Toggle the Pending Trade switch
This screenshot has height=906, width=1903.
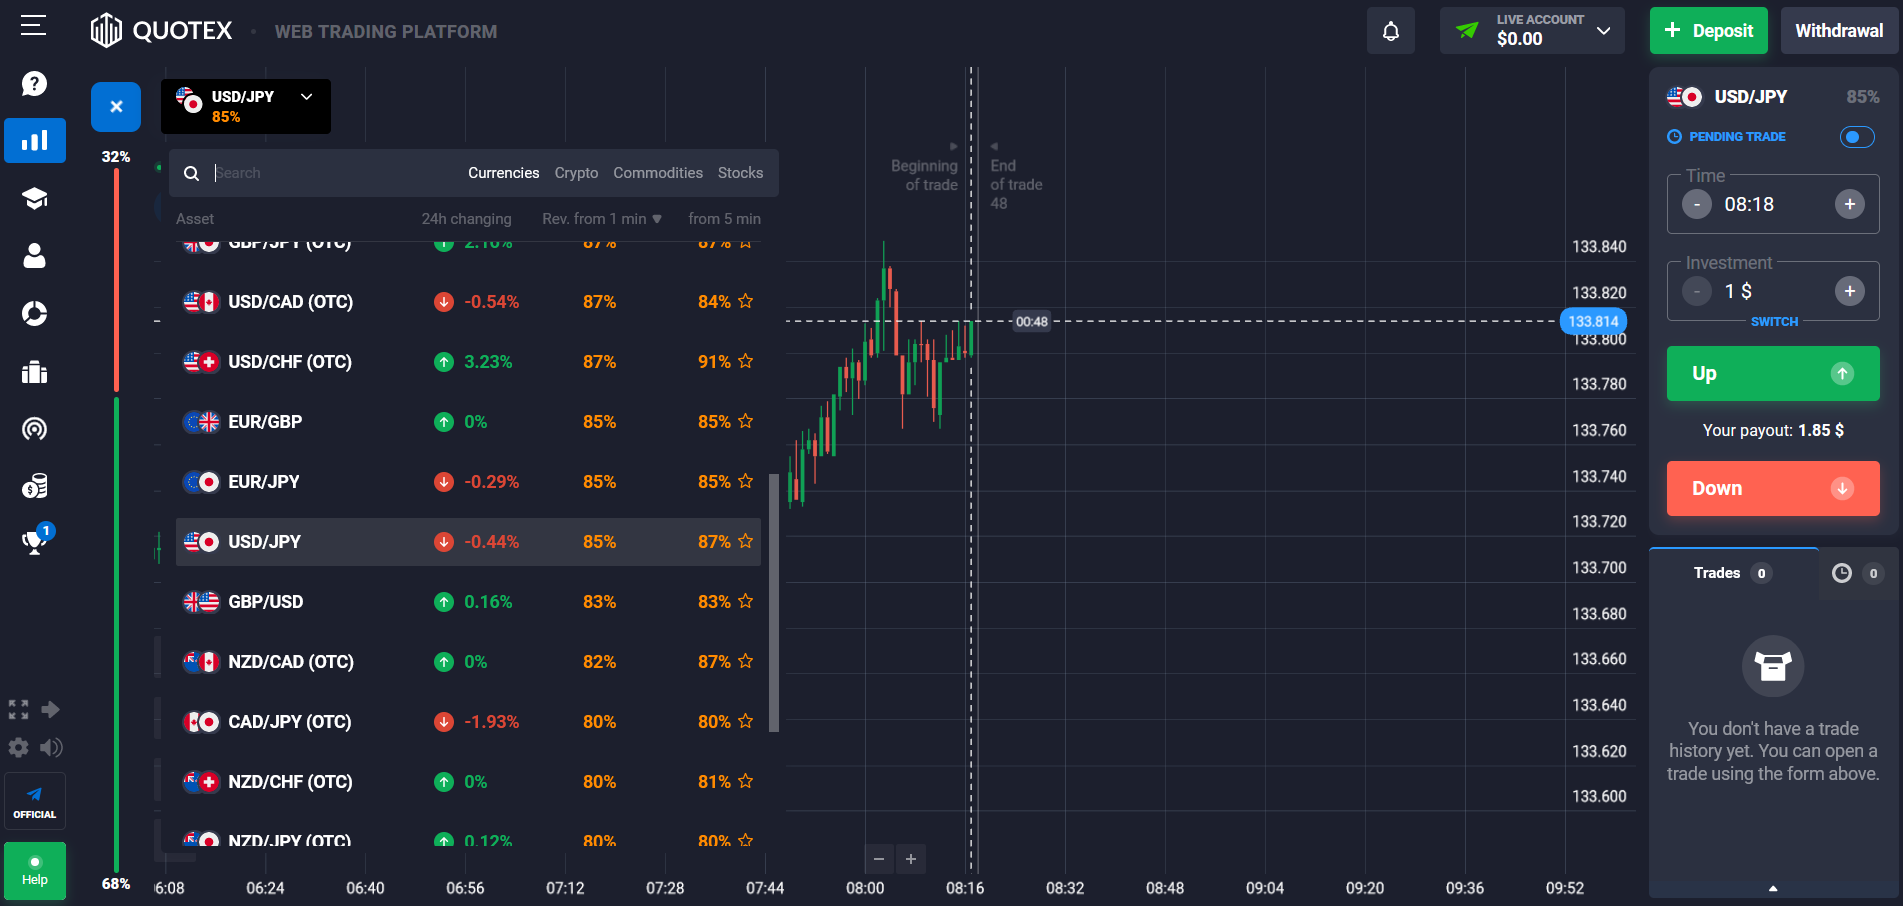pyautogui.click(x=1857, y=137)
